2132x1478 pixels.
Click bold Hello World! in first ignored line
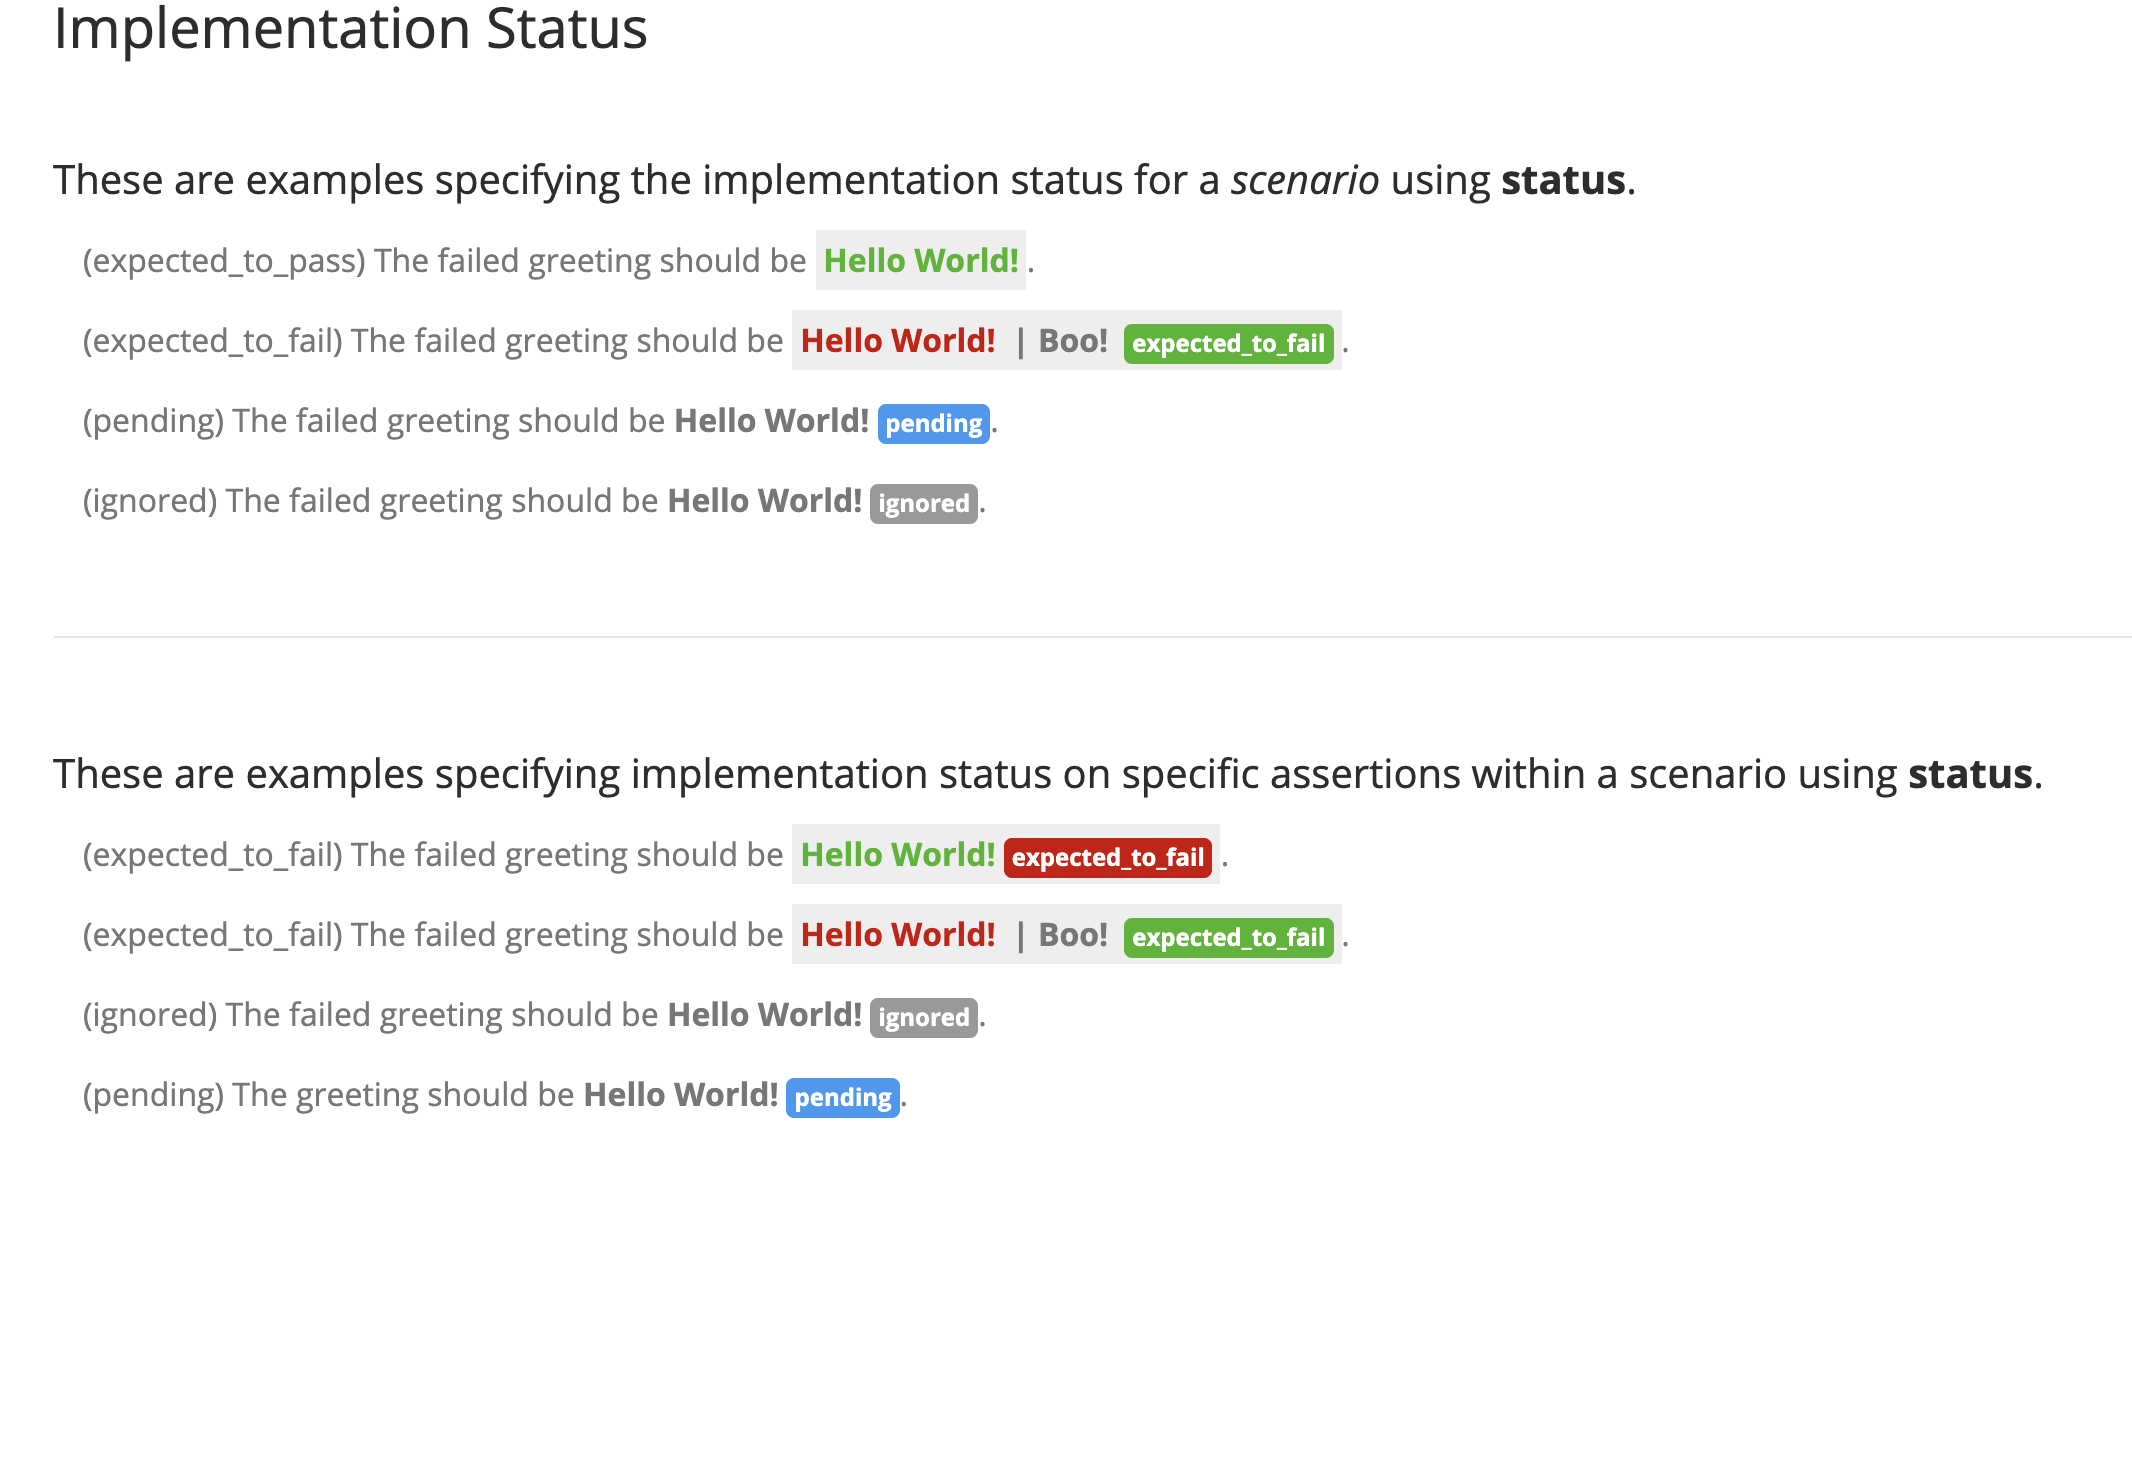765,501
